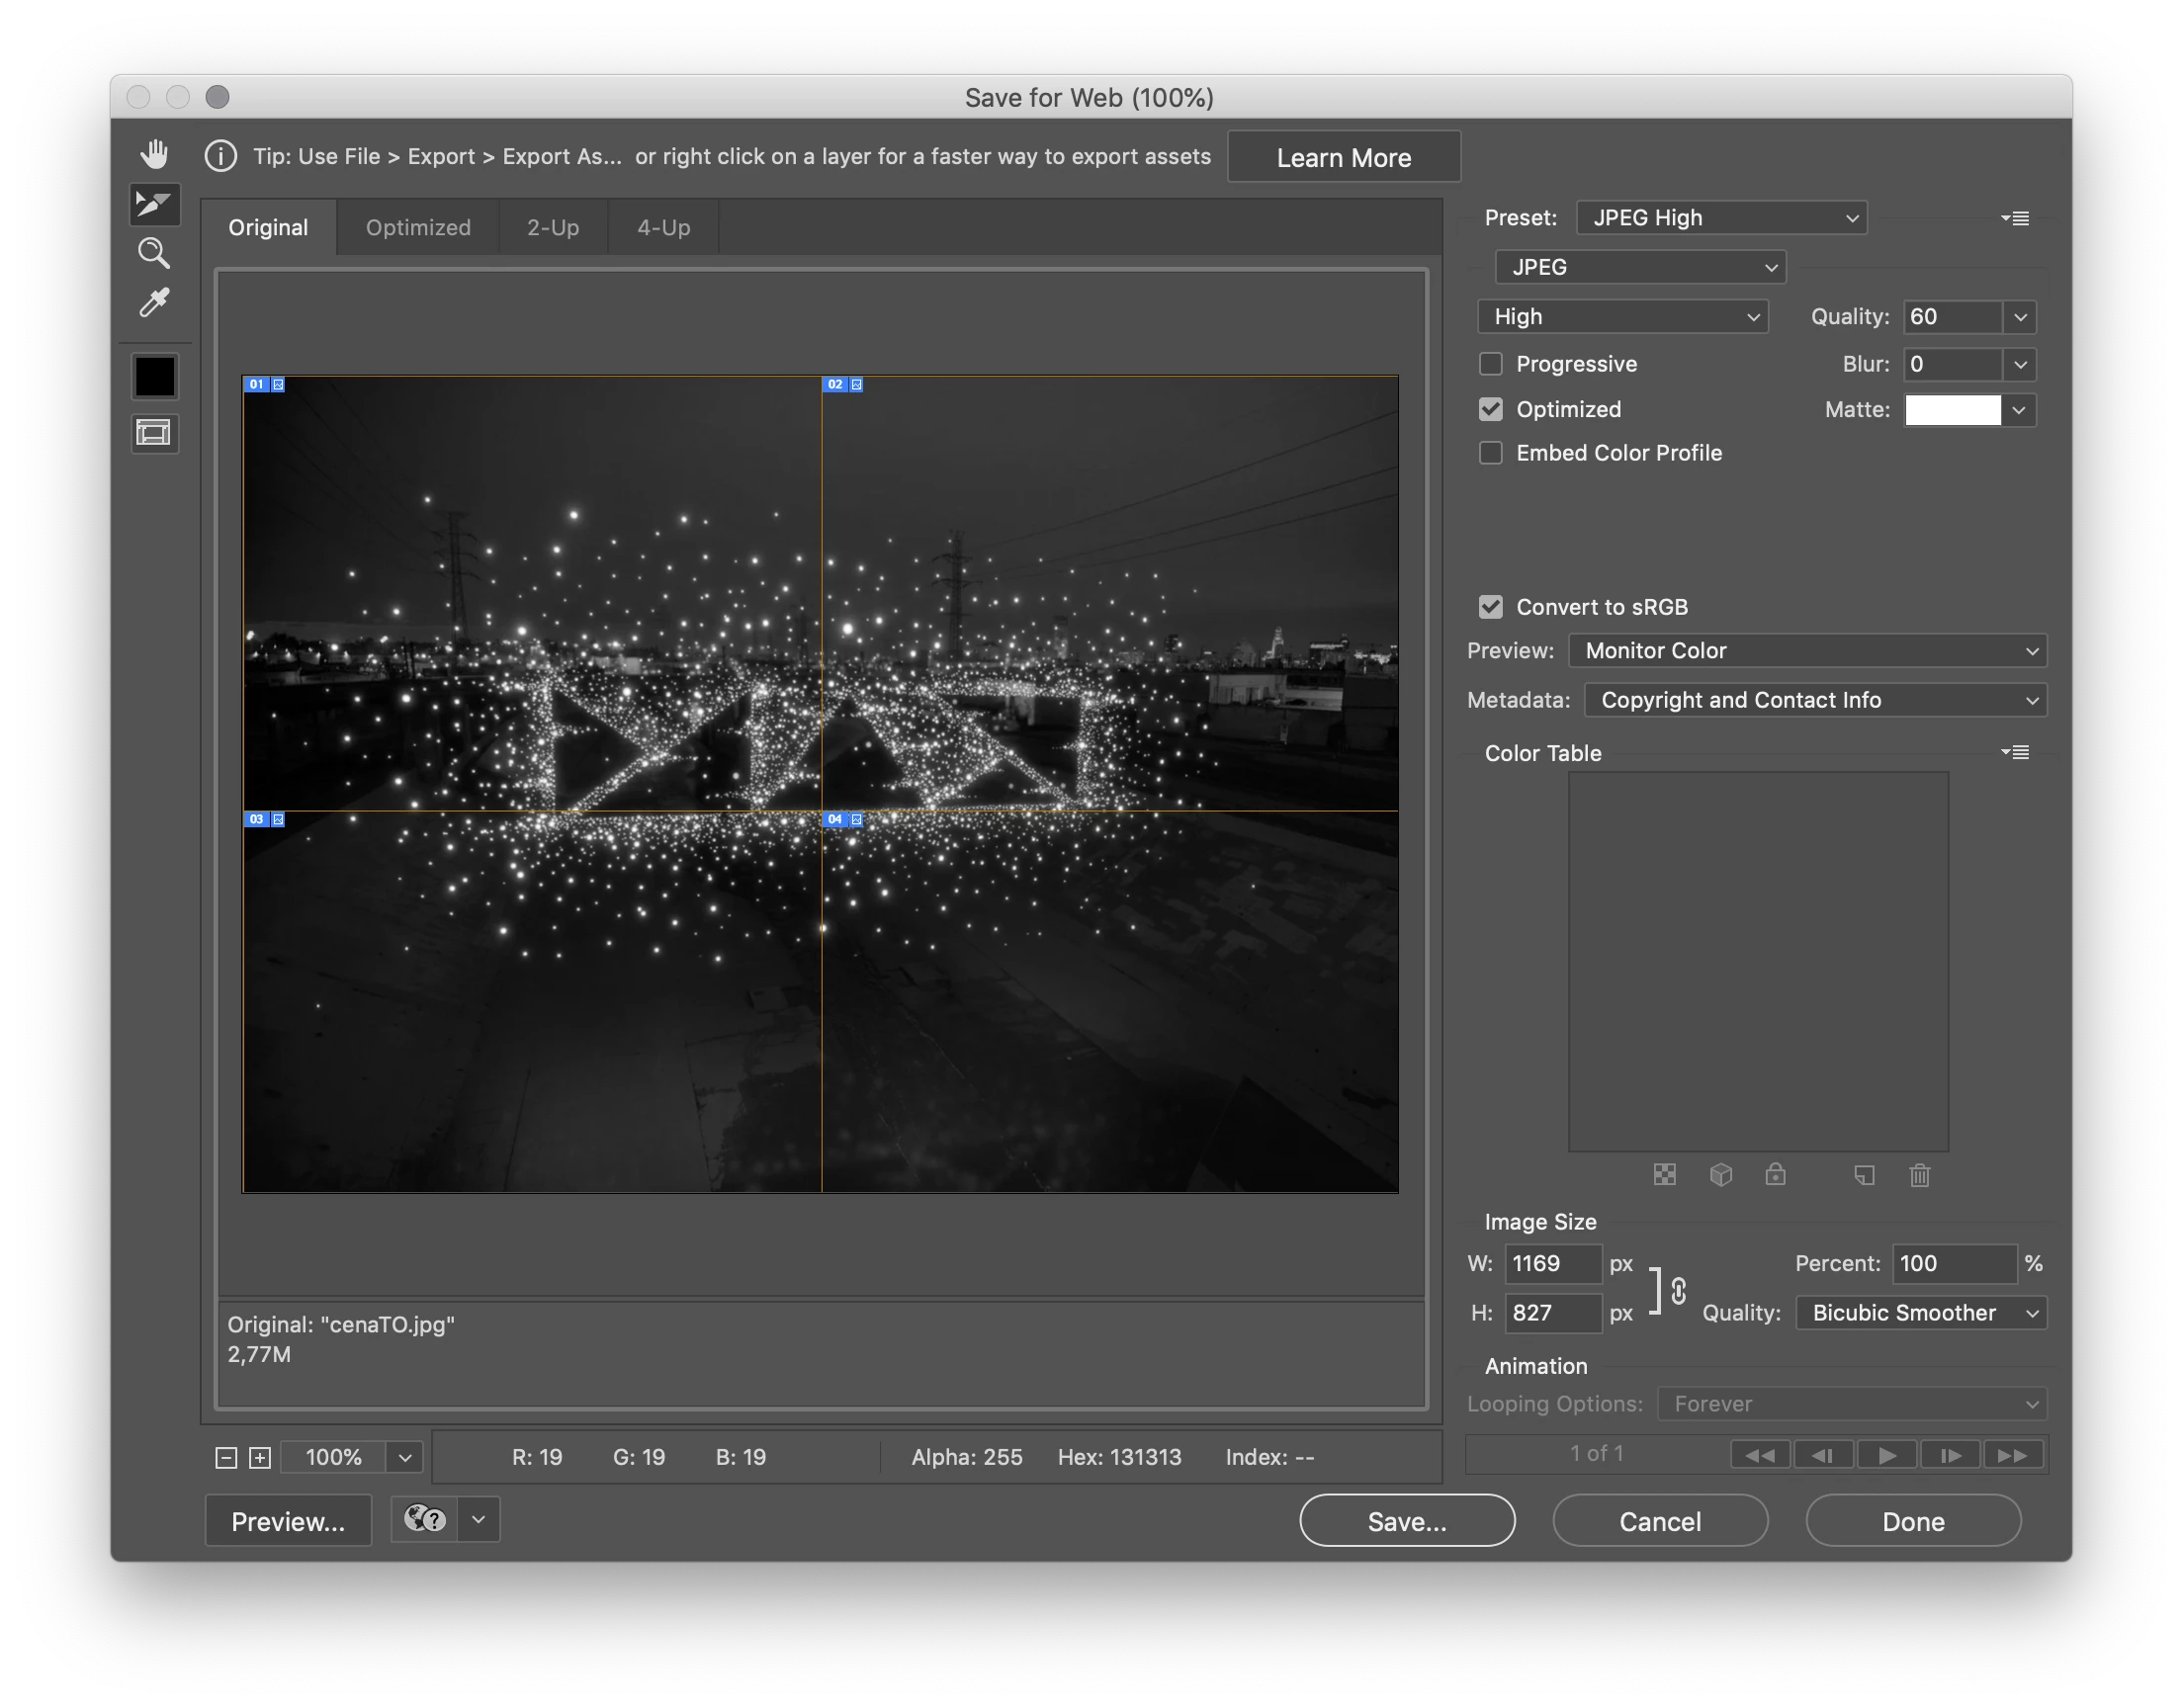Image resolution: width=2183 pixels, height=1708 pixels.
Task: Open the Color Table palette menu icon
Action: [x=2015, y=752]
